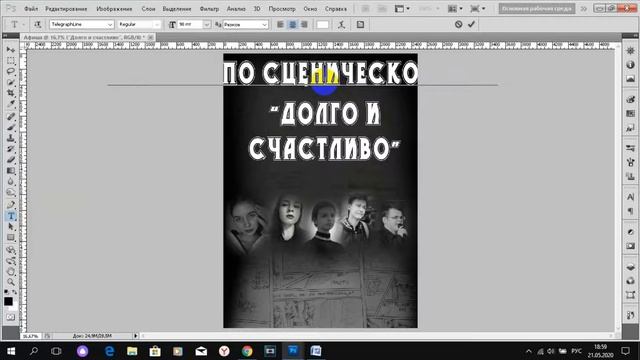Swap foreground and background colors

point(14,292)
